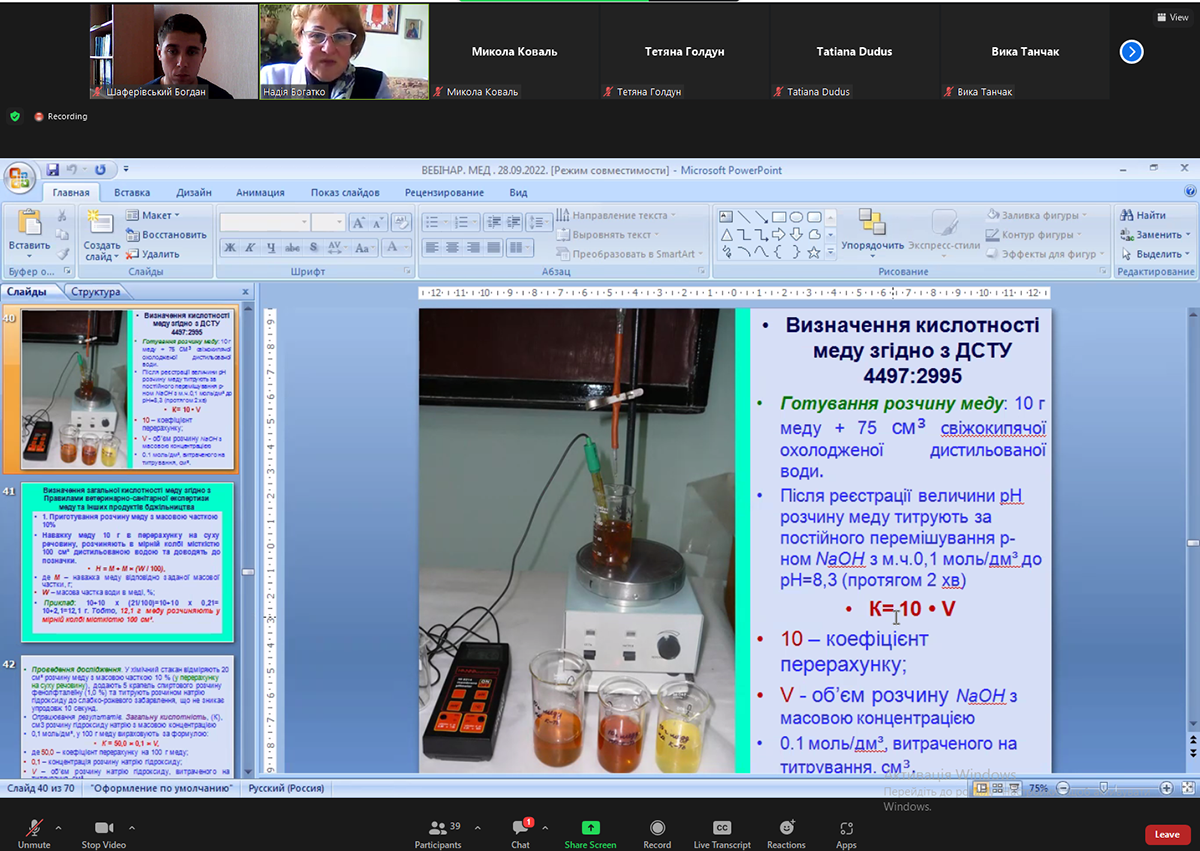Toggle underline Ч formatting
The image size is (1200, 851).
coord(271,247)
